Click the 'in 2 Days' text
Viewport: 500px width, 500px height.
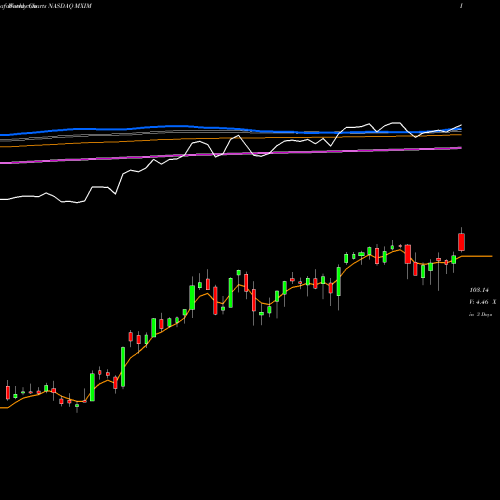point(480,314)
